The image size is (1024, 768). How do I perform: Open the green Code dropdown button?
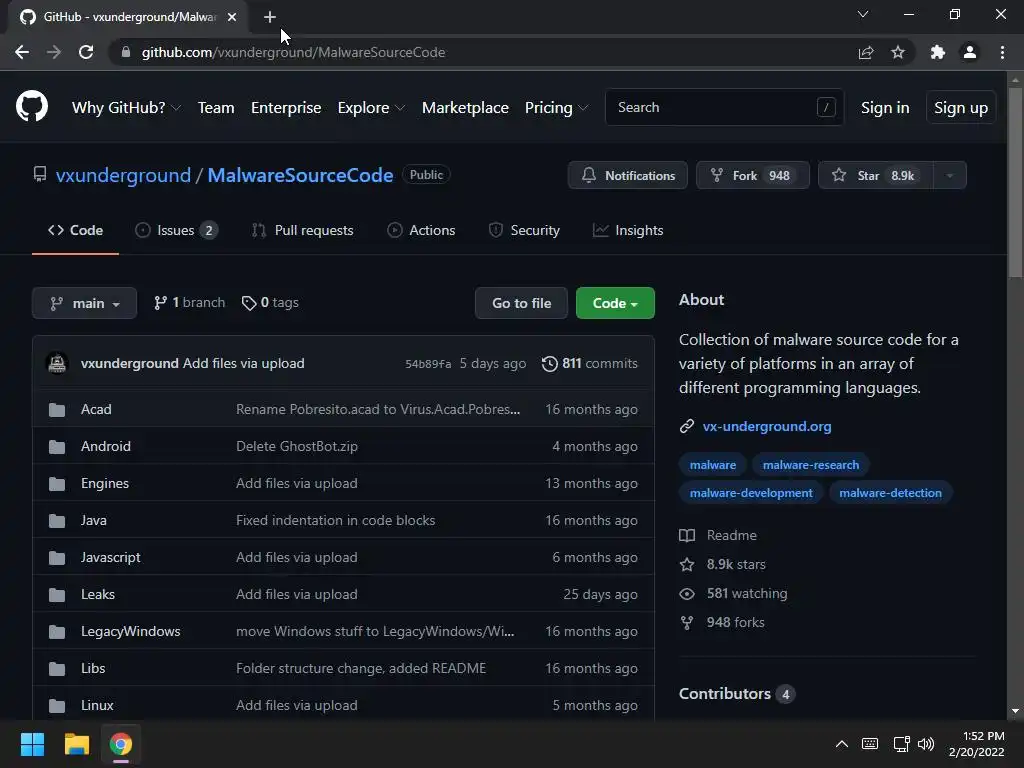pos(615,303)
